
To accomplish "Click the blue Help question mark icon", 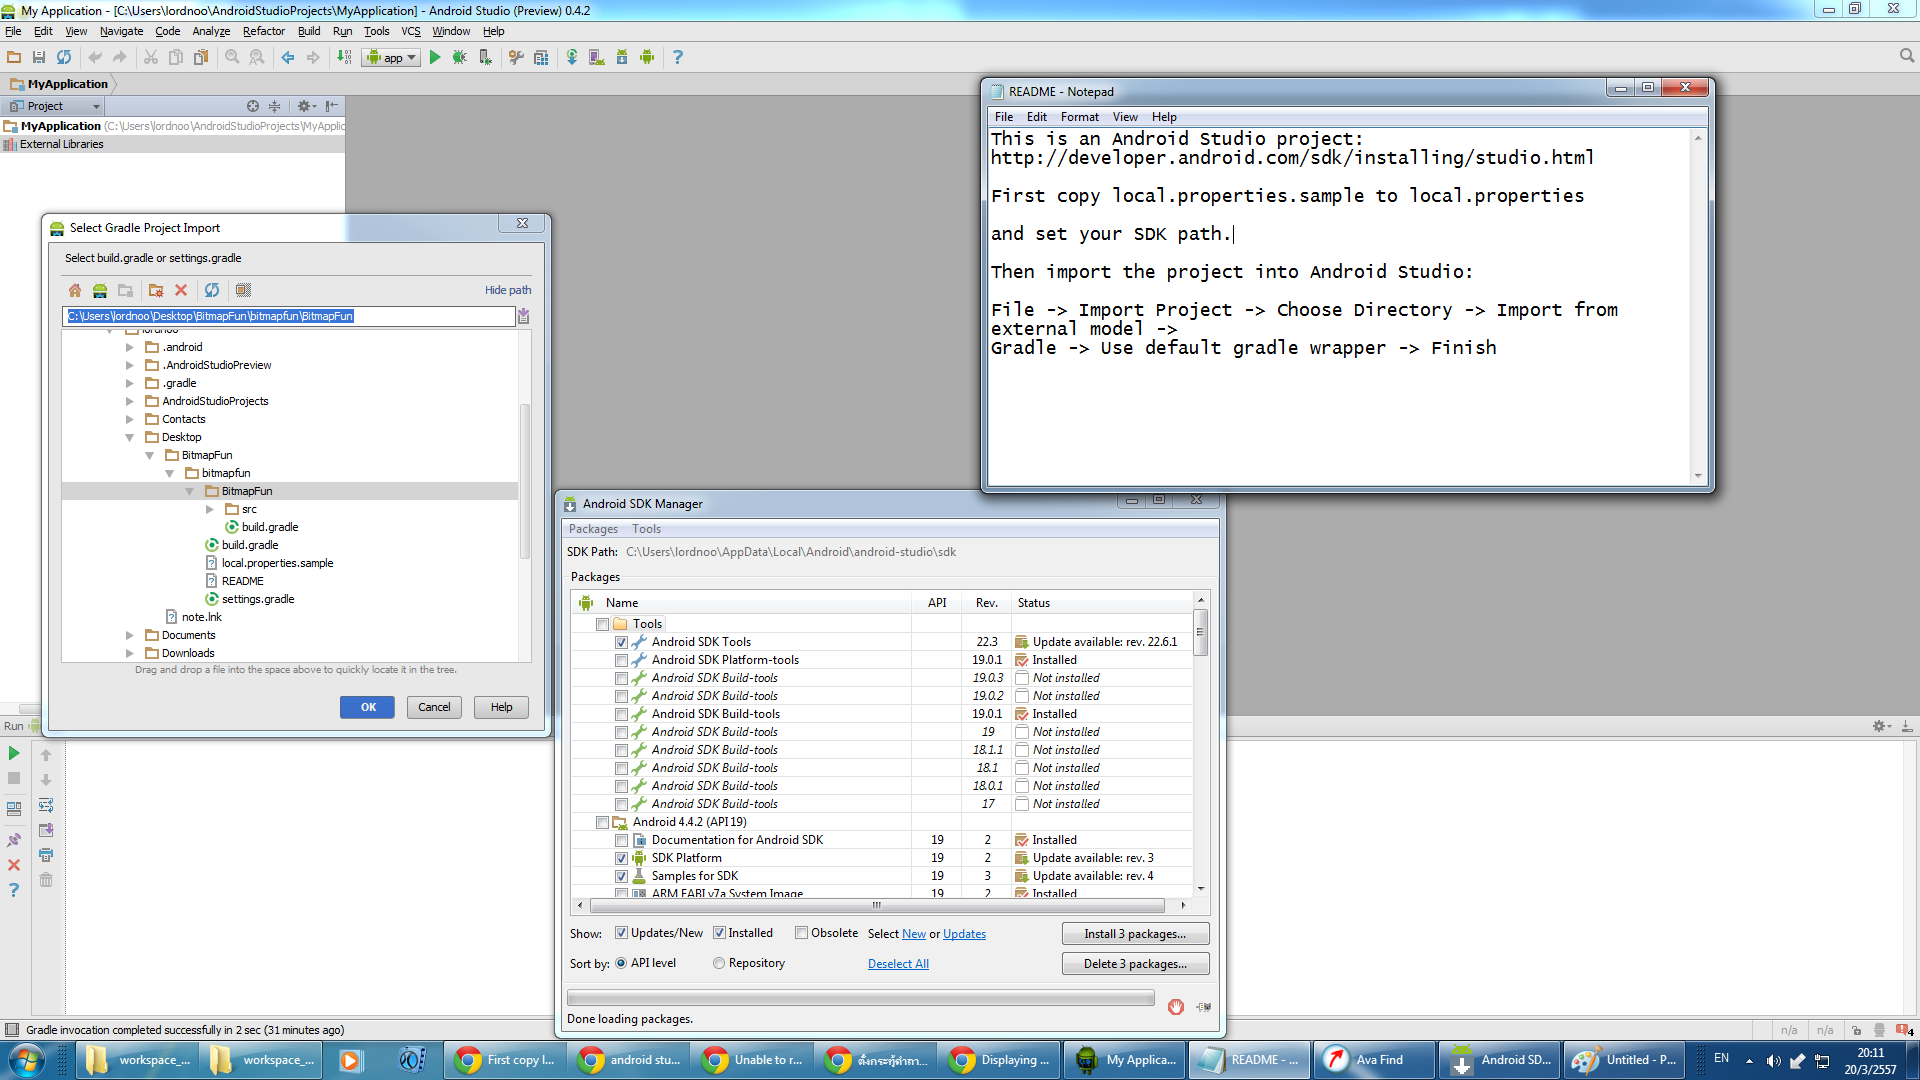I will point(678,57).
